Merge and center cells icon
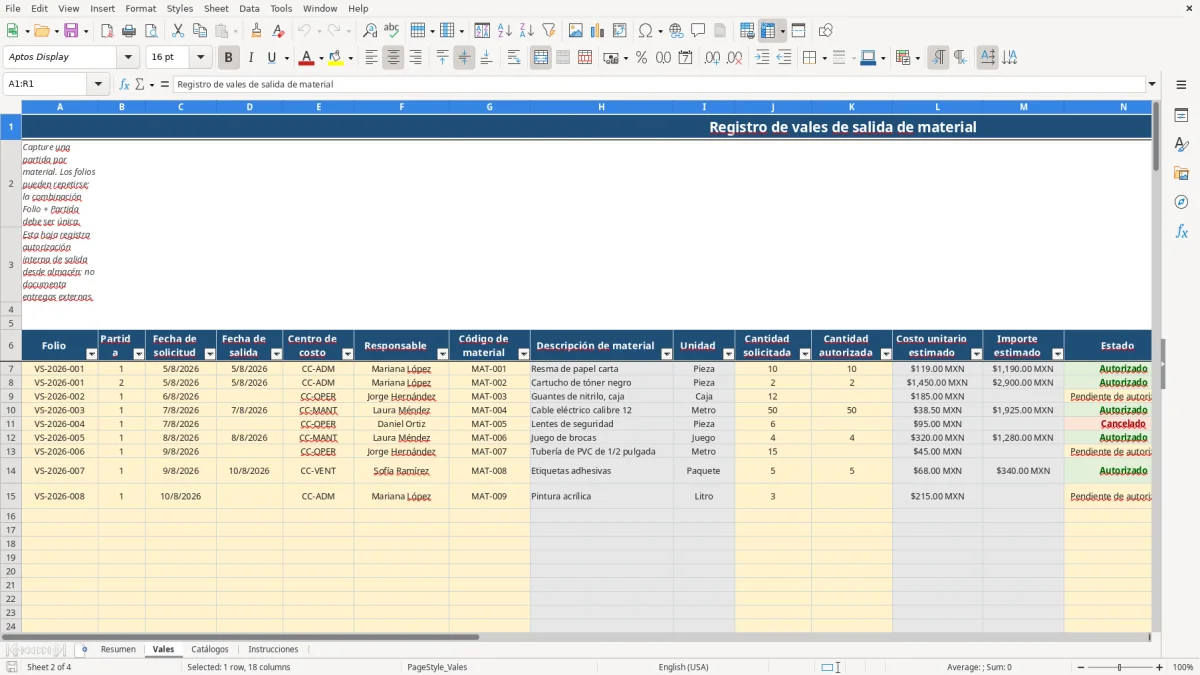The image size is (1200, 675). [541, 57]
